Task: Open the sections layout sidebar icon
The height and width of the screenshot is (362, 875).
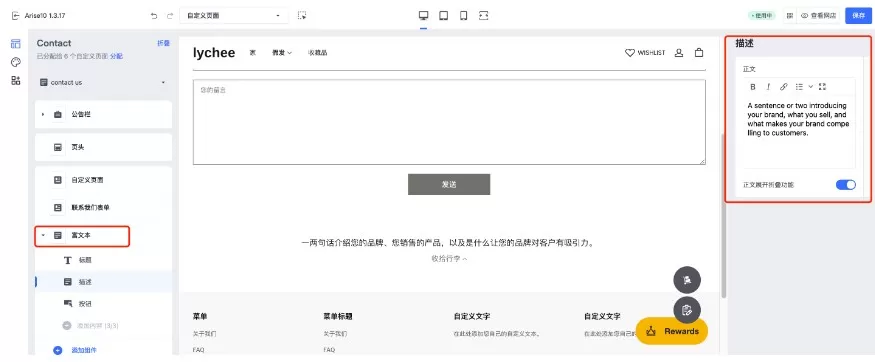Action: (x=16, y=44)
